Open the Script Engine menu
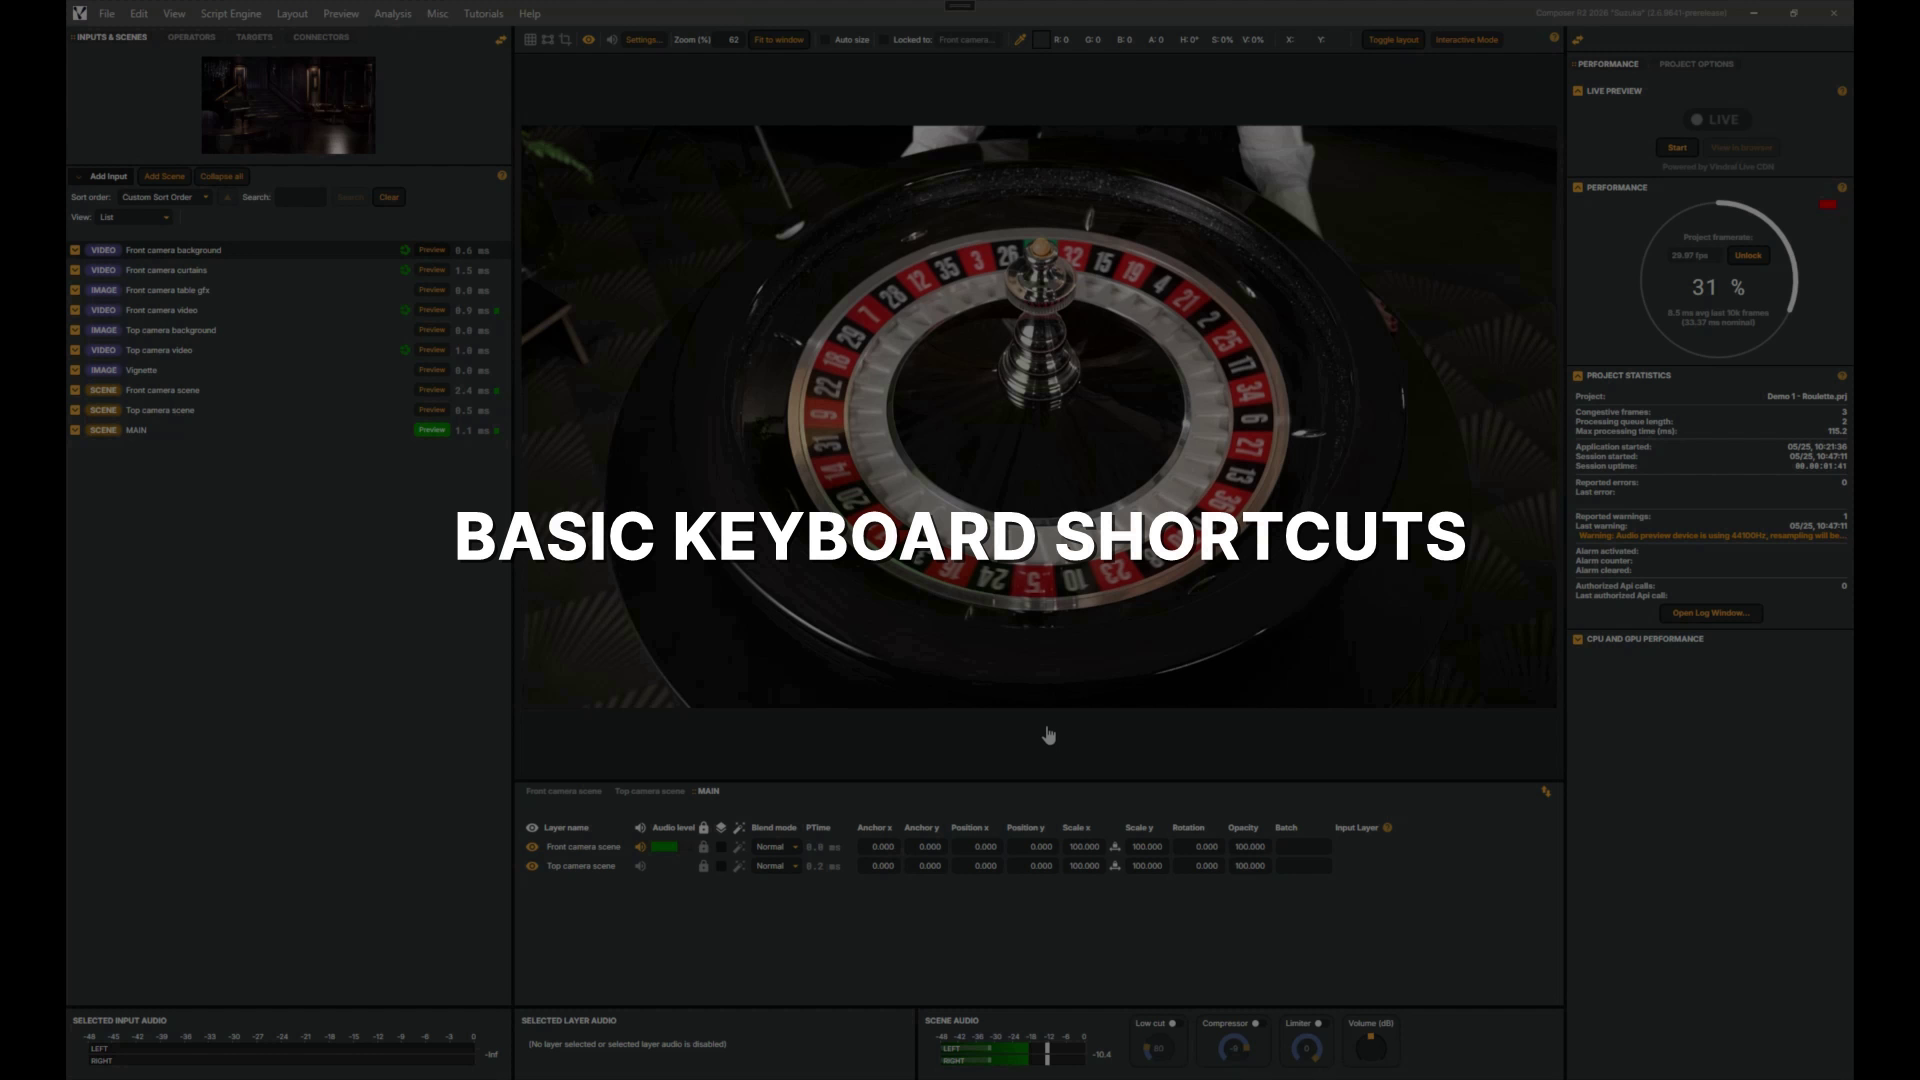 231,14
